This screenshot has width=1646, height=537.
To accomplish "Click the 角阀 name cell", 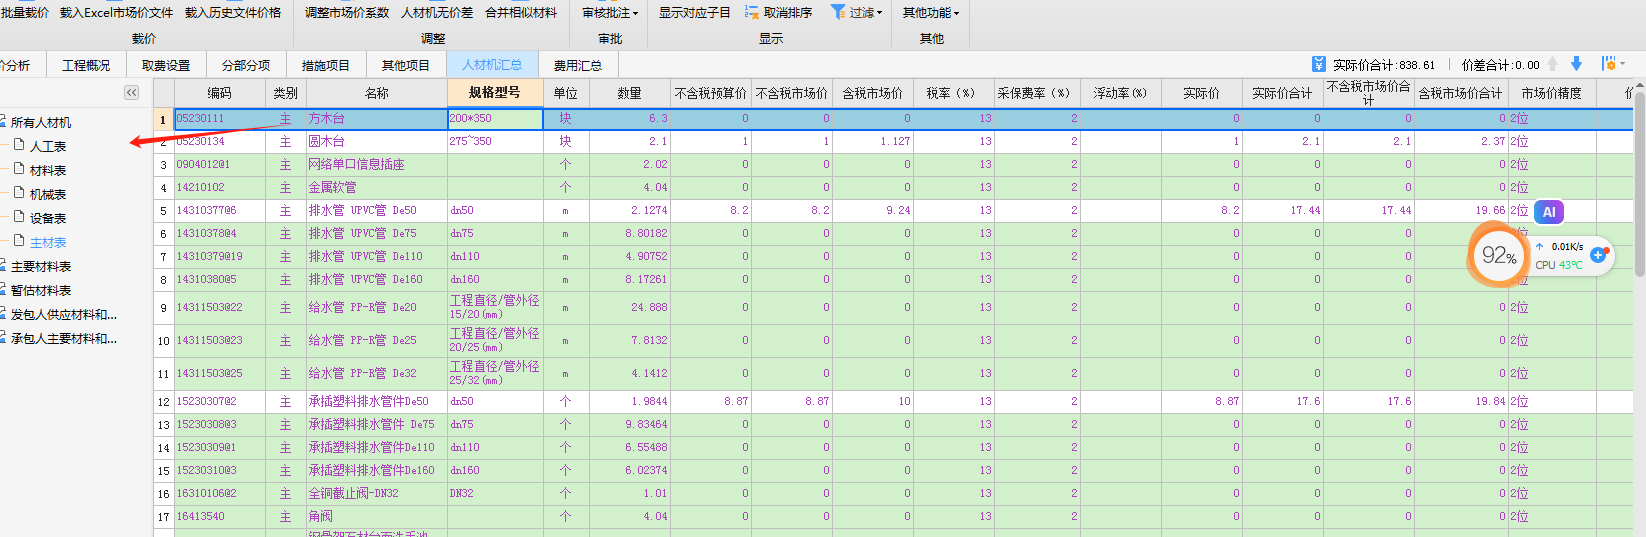I will tap(376, 516).
